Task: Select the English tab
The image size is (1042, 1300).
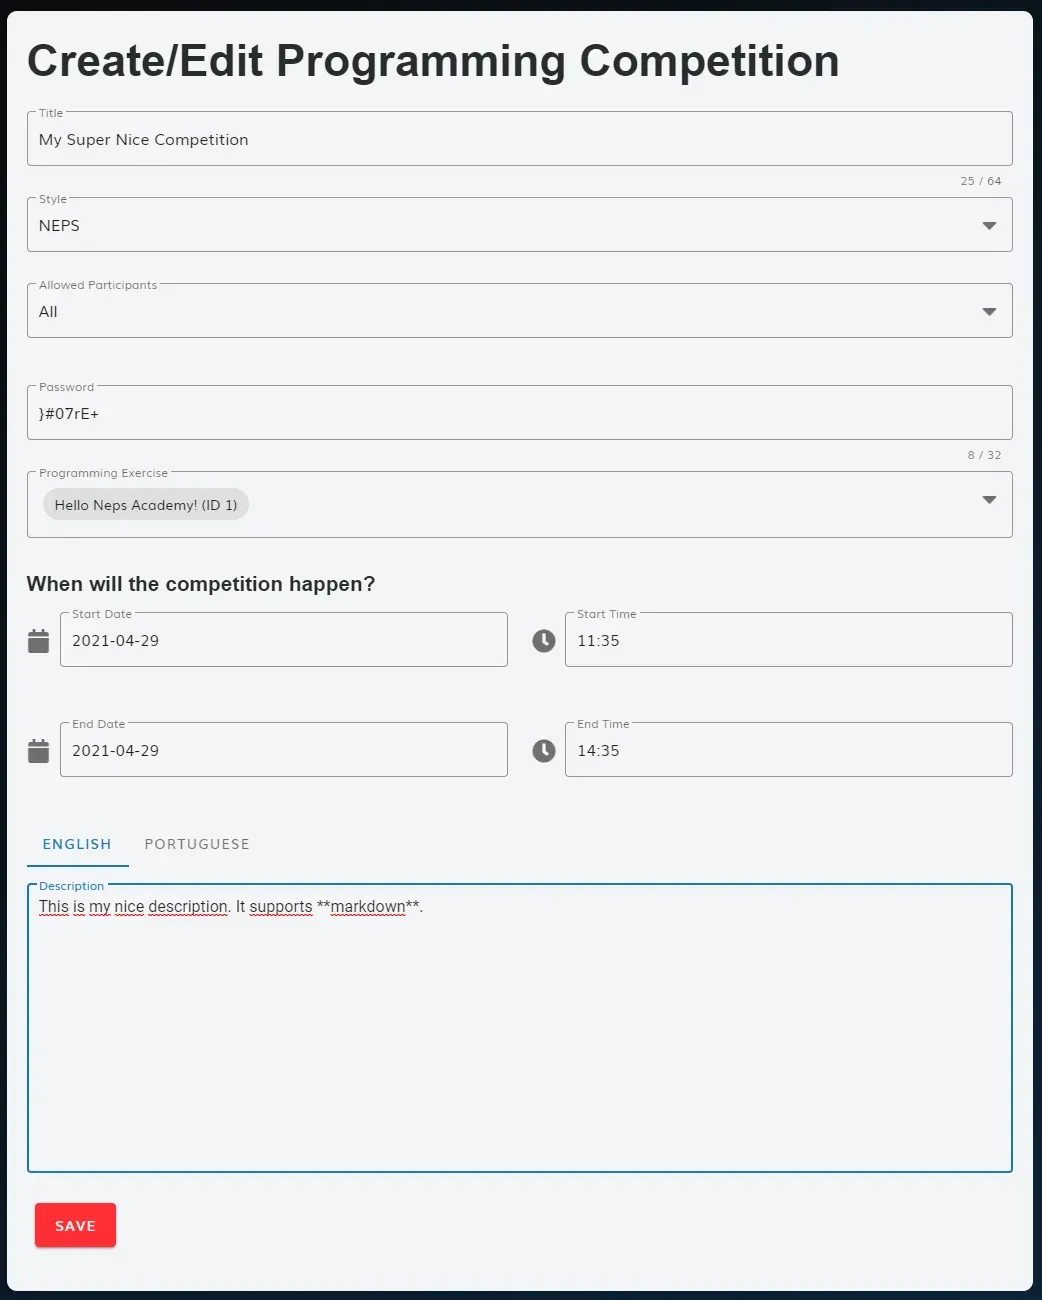Action: click(x=77, y=844)
